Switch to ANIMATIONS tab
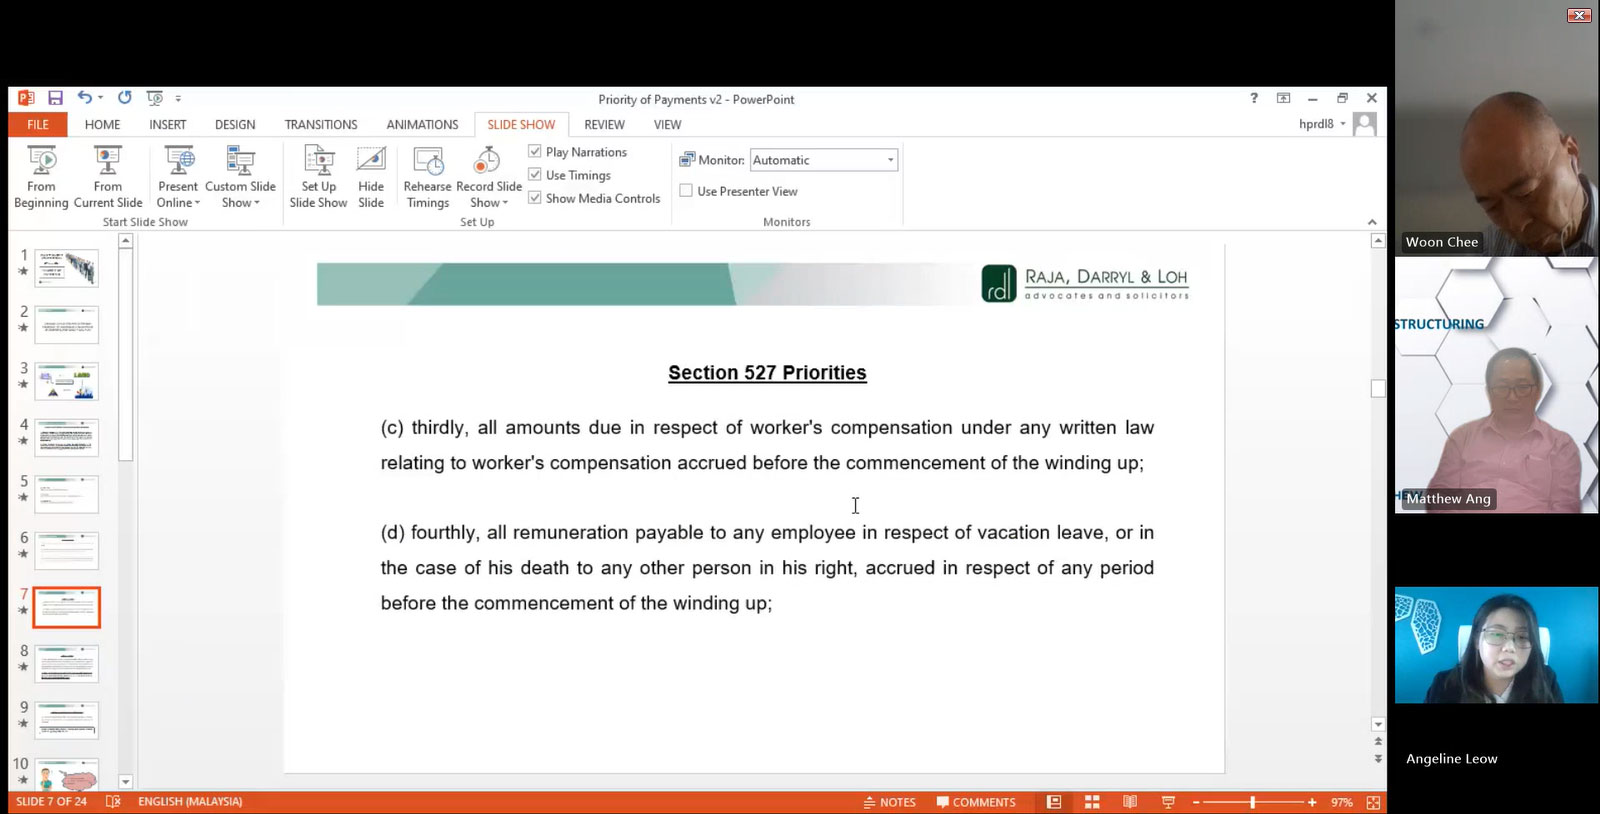Image resolution: width=1600 pixels, height=814 pixels. click(422, 124)
